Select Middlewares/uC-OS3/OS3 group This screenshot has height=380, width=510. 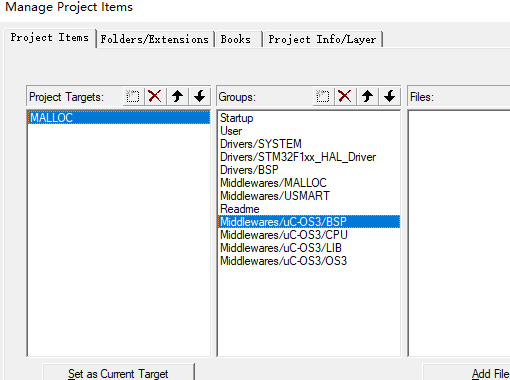(x=309, y=261)
